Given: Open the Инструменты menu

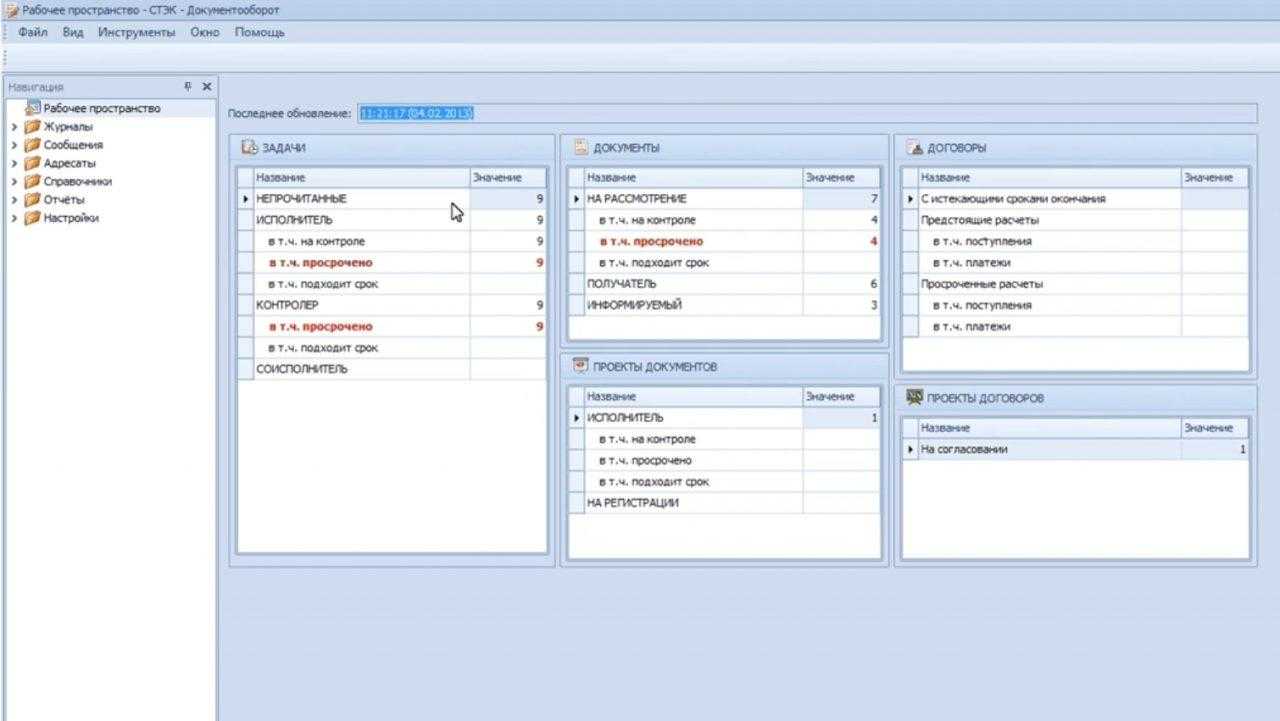Looking at the screenshot, I should [x=136, y=32].
